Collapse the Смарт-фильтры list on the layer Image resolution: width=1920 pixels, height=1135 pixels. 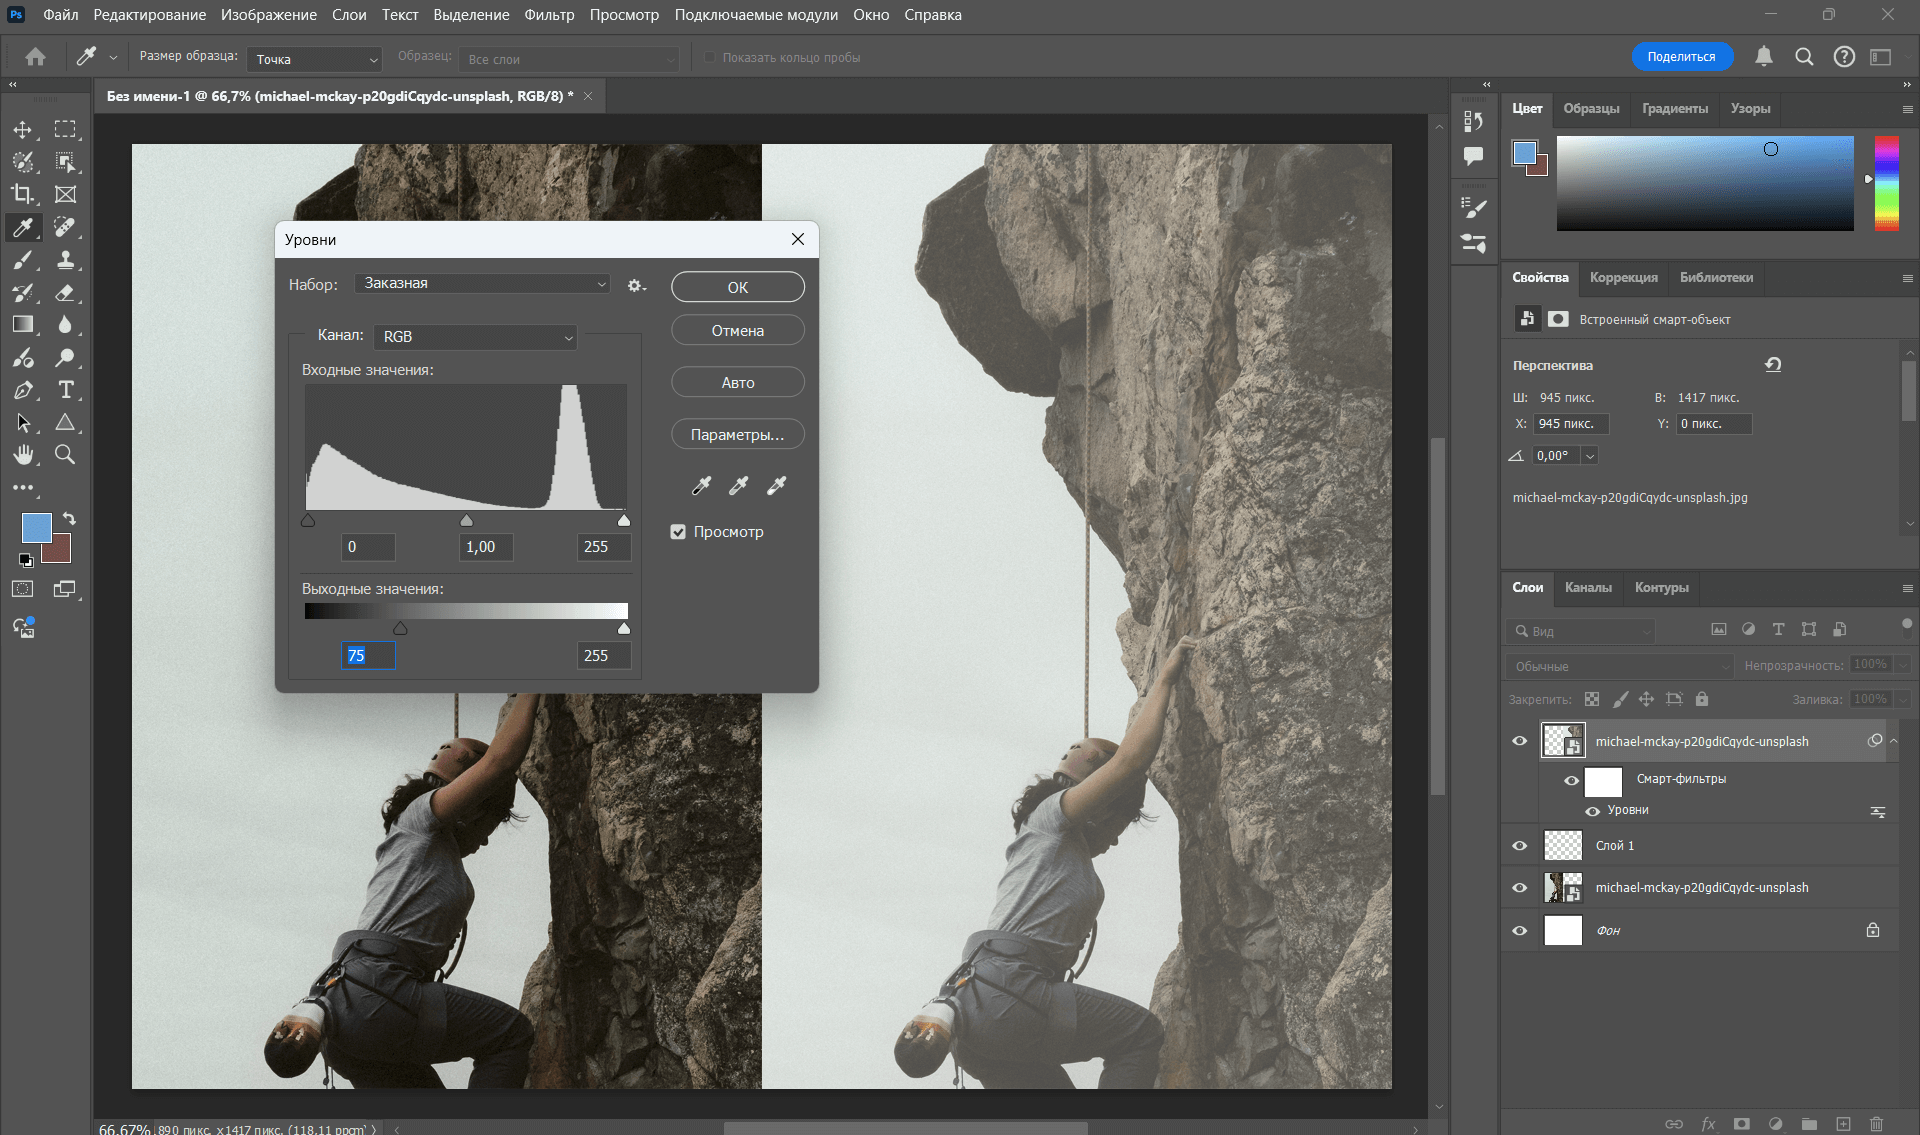(1893, 741)
